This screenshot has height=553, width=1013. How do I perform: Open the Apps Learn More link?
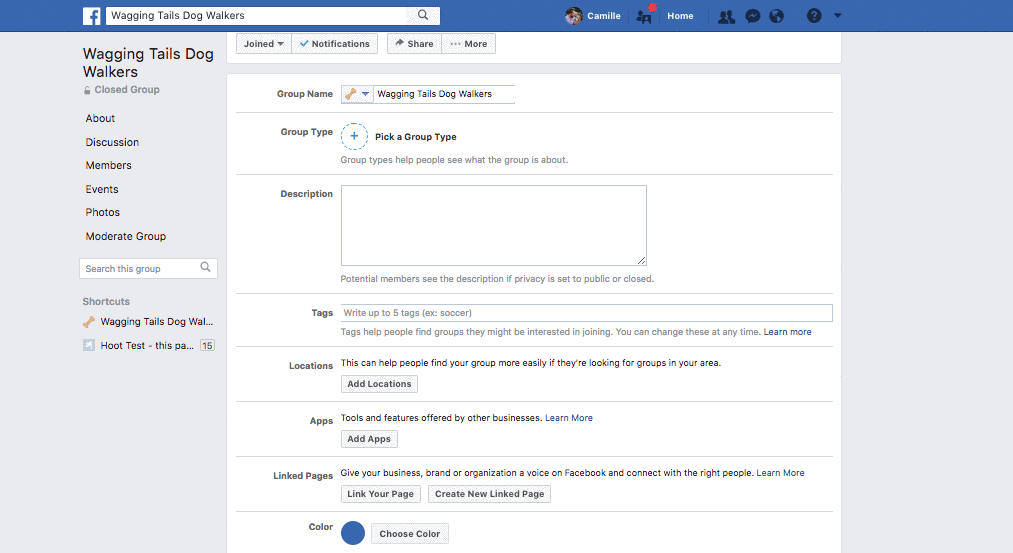tap(569, 418)
